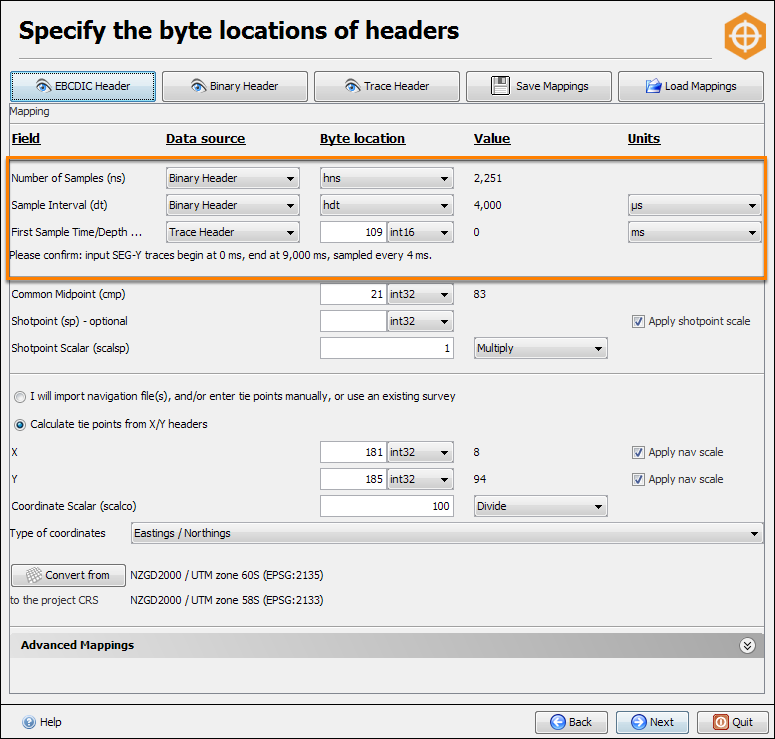Click Next to proceed
The height and width of the screenshot is (739, 775).
pos(652,722)
